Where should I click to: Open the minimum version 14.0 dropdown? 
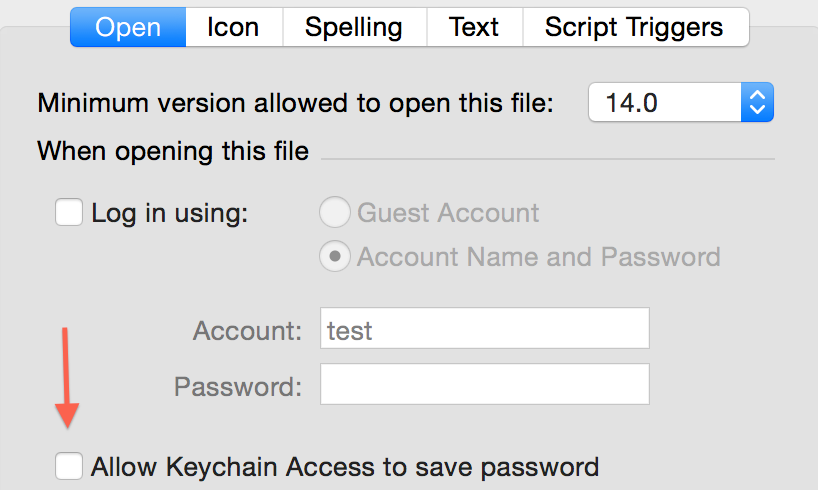point(681,102)
